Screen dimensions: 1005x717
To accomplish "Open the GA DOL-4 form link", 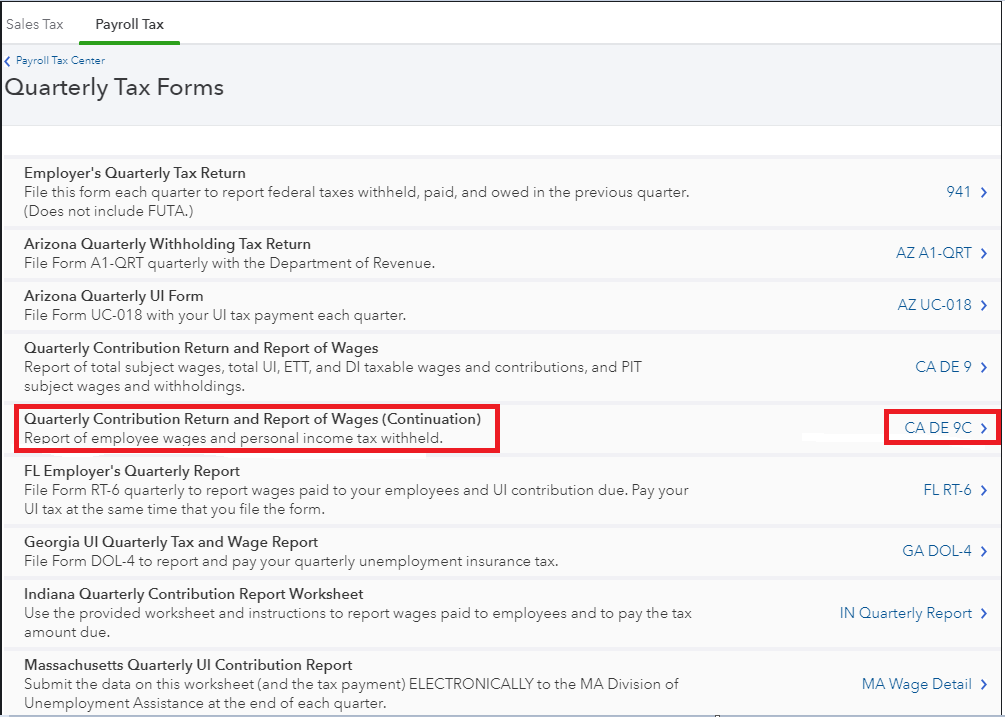I will 936,551.
